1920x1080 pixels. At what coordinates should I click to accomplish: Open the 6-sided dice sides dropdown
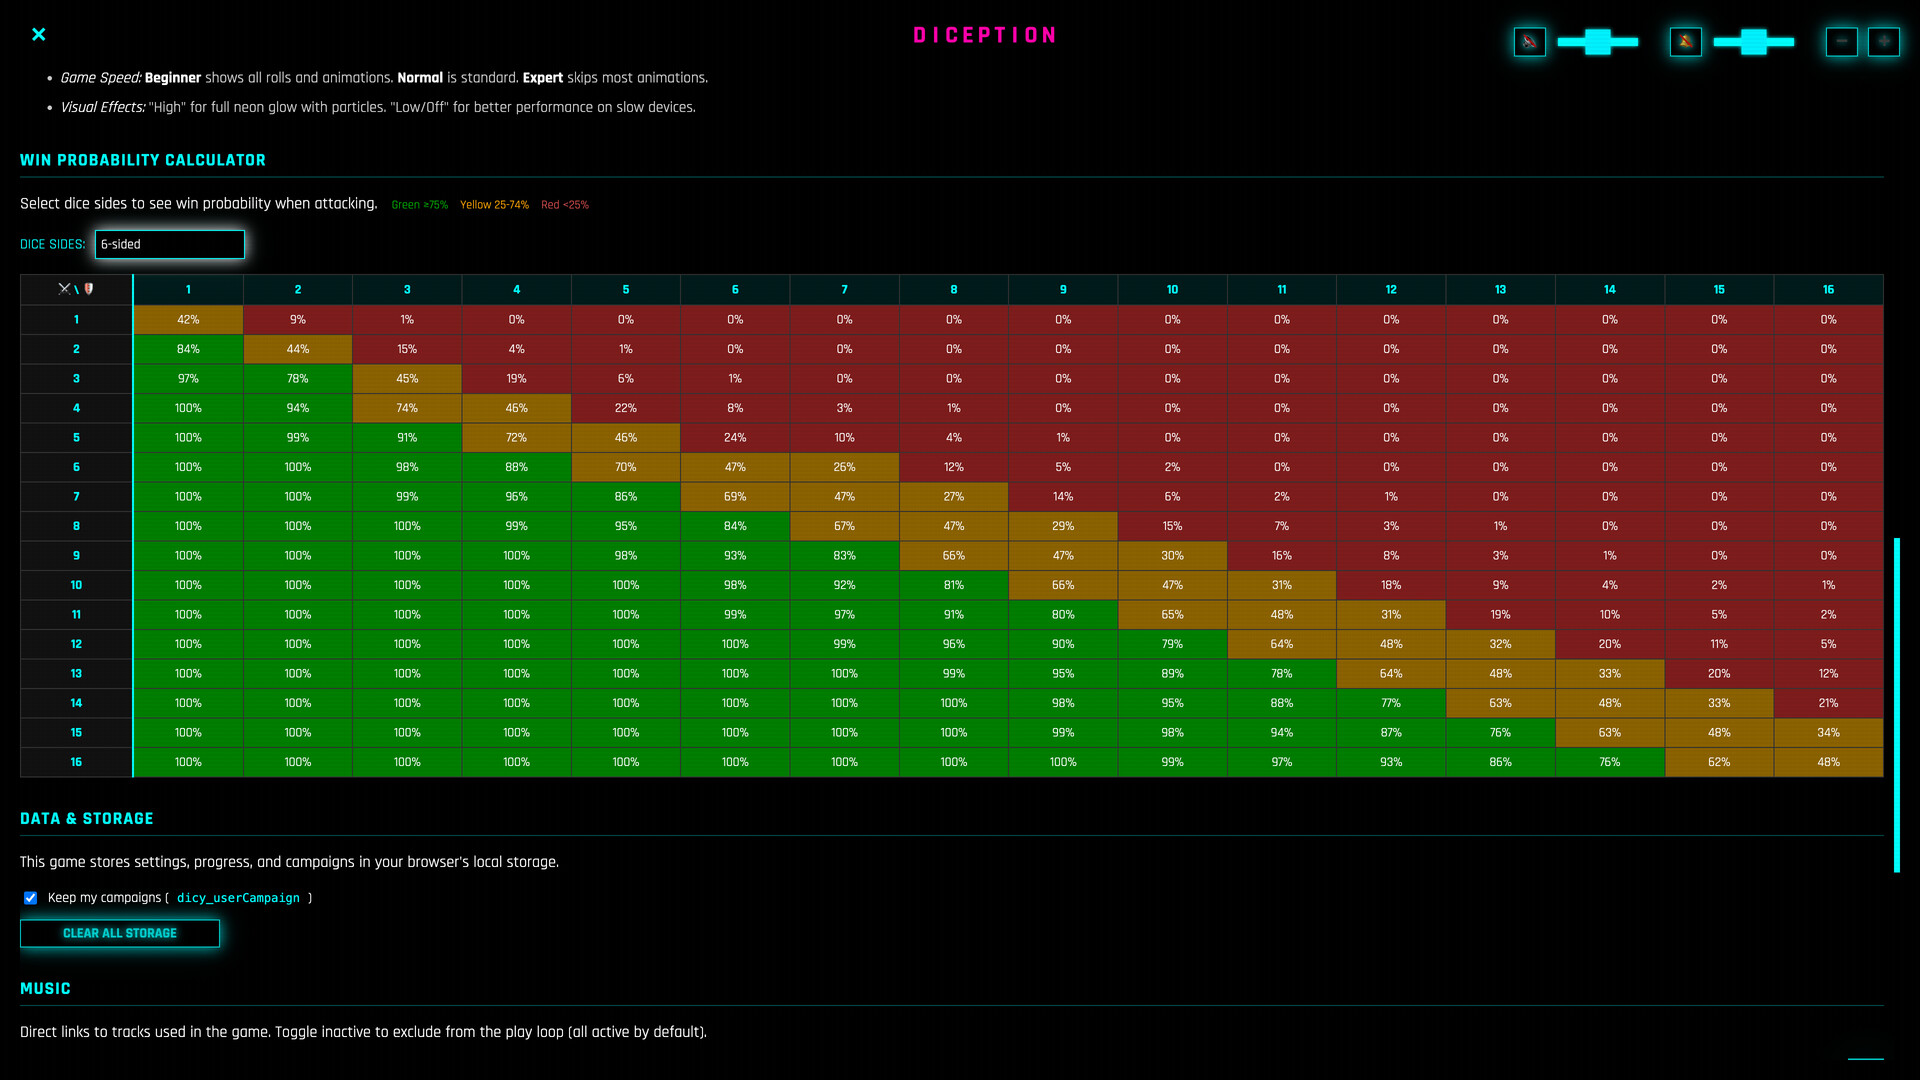(x=169, y=244)
